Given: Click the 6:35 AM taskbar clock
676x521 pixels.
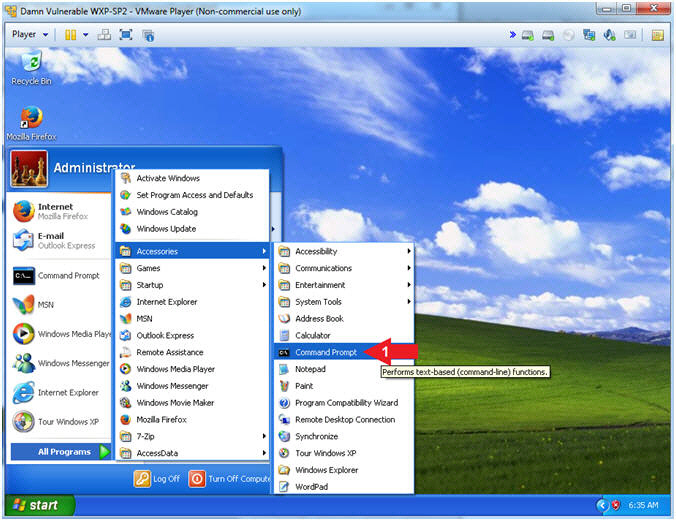Looking at the screenshot, I should [643, 505].
